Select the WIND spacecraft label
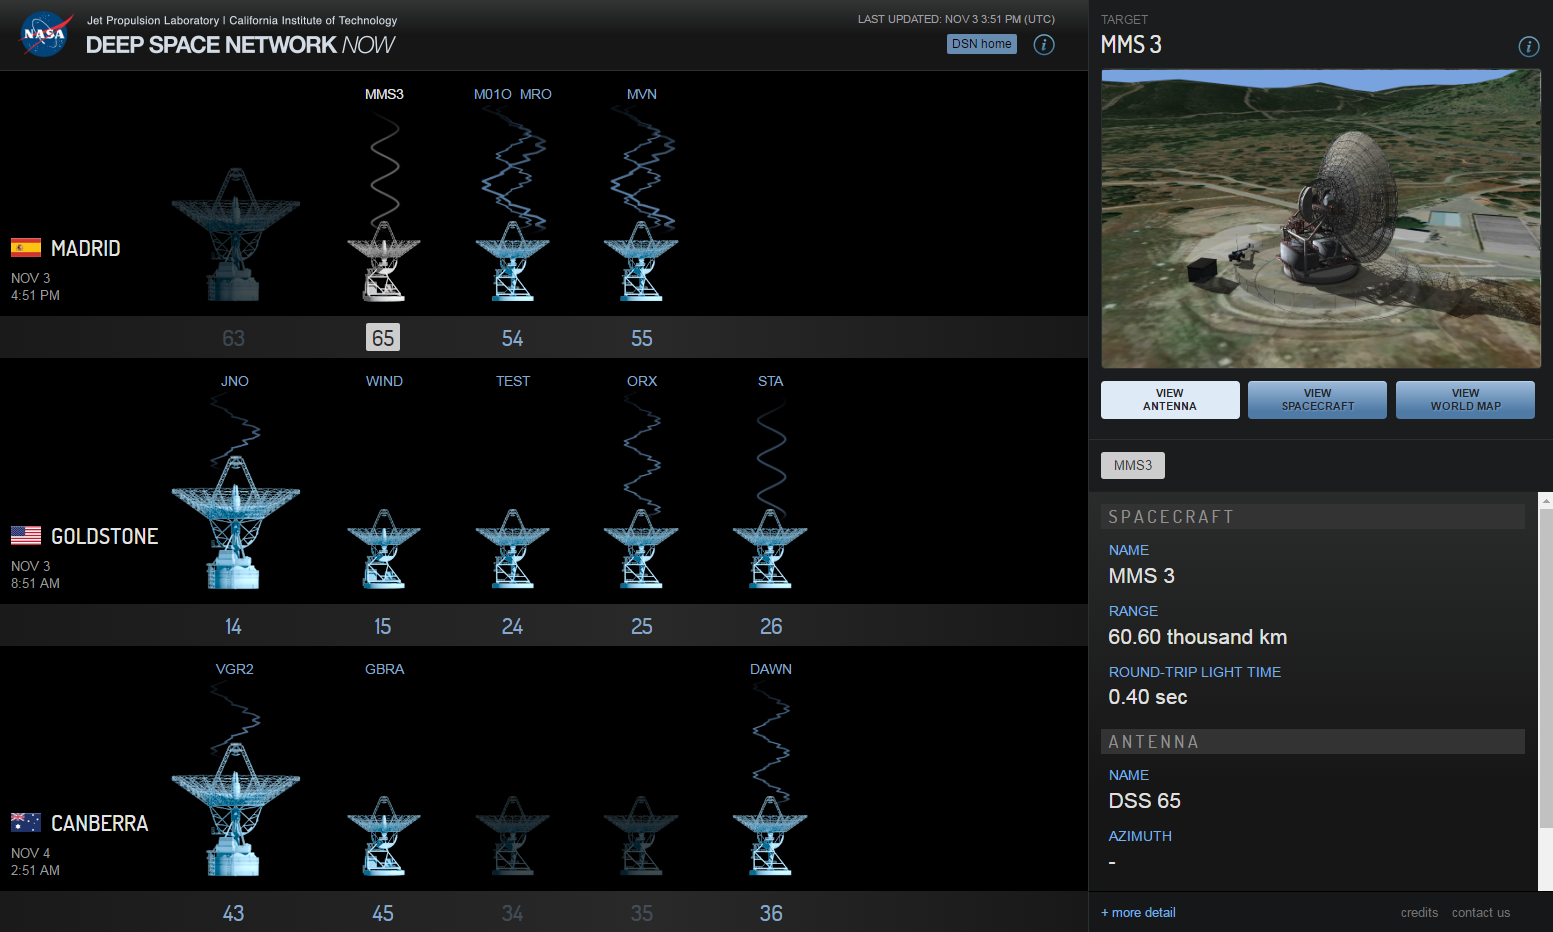 tap(384, 381)
